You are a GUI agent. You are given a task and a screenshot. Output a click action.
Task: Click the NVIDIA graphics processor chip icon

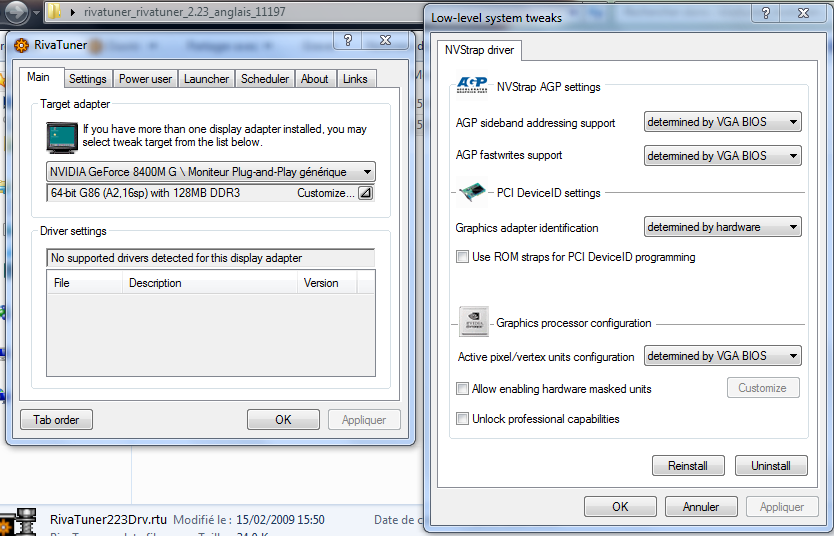(473, 322)
